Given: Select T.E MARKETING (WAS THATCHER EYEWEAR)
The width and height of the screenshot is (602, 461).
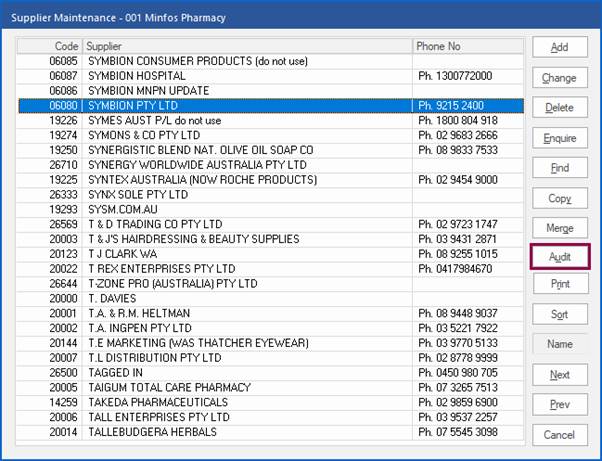Looking at the screenshot, I should coord(270,343).
